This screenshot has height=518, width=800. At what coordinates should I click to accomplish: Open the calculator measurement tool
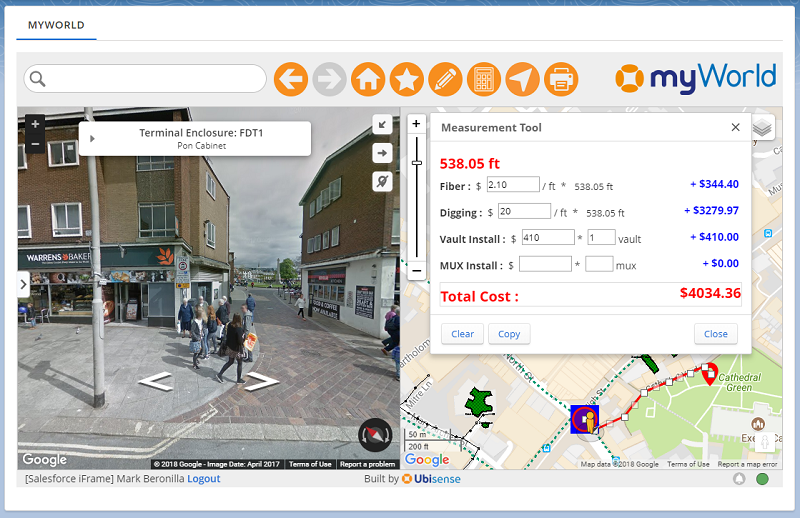484,79
